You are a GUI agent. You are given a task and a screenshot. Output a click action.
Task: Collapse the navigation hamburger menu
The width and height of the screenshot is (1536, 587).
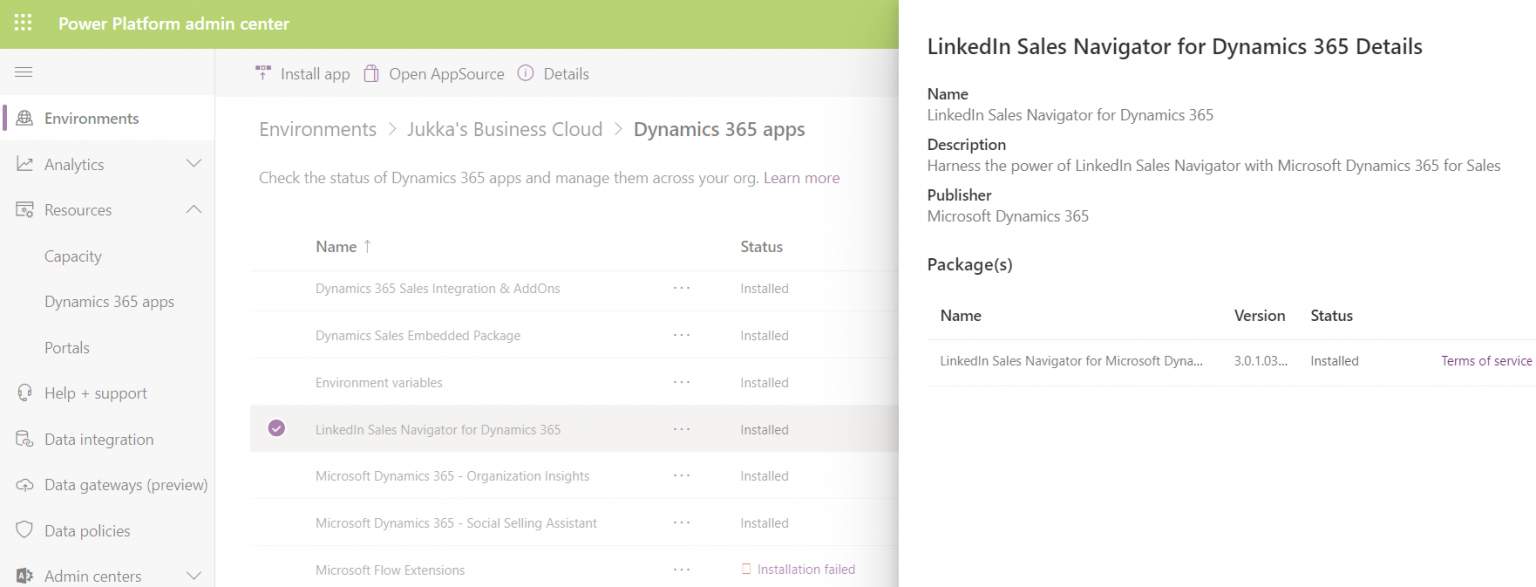[x=23, y=72]
